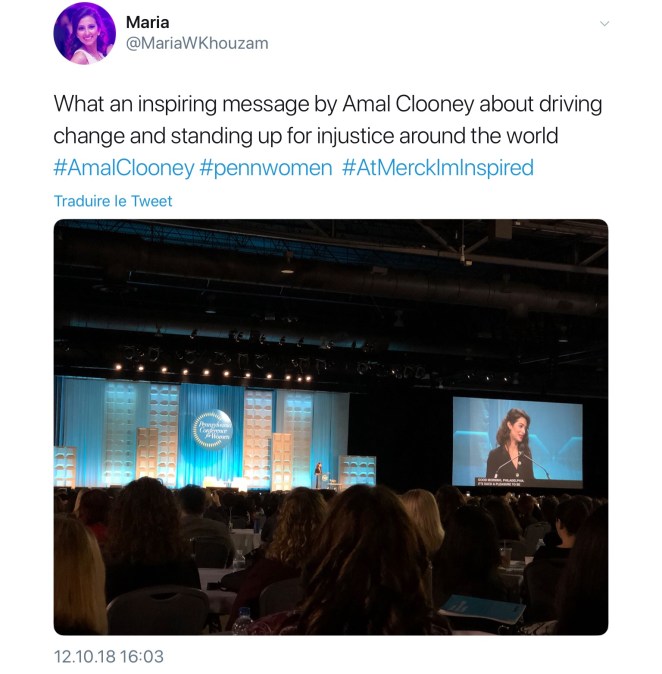Click the water bottle at bottom of photo
The height and width of the screenshot is (674, 662).
[x=243, y=621]
